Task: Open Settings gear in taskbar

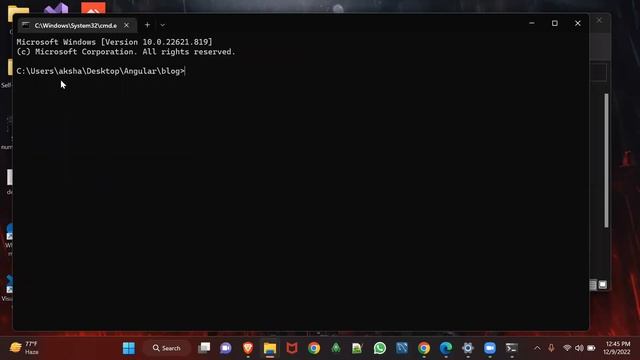Action: 468,348
